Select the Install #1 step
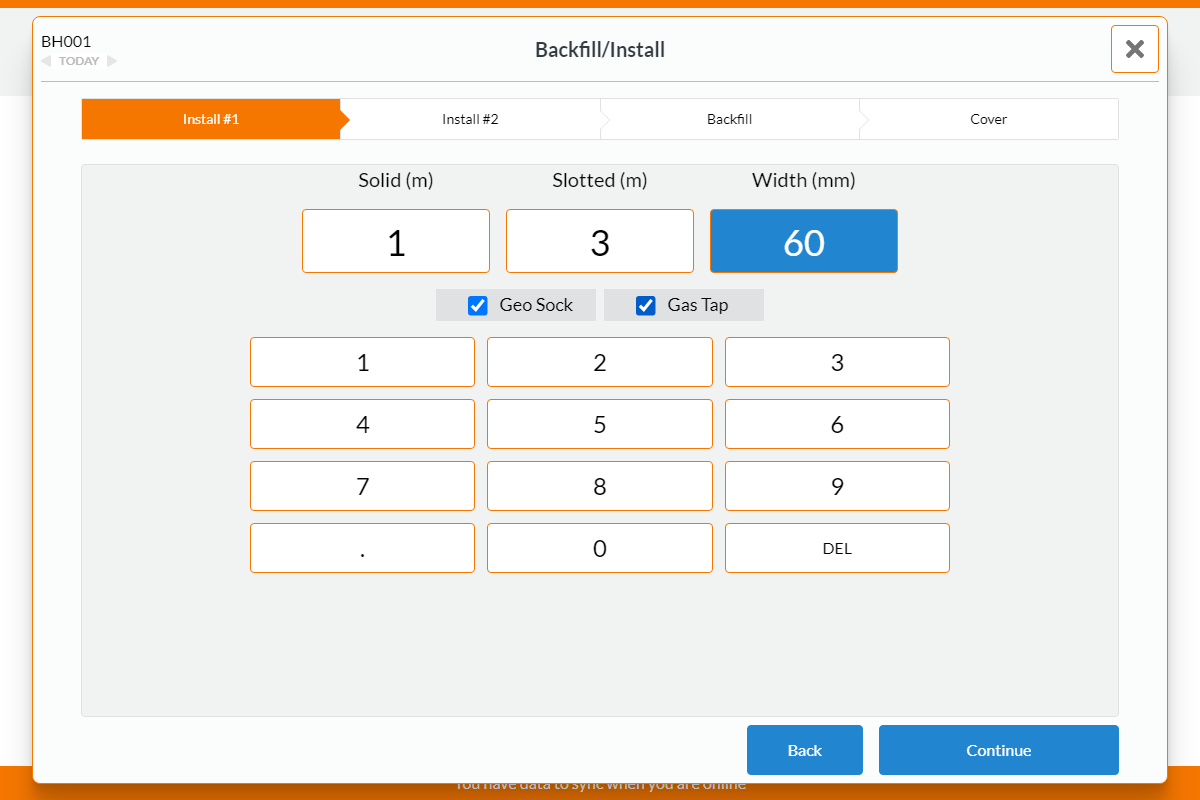 [x=211, y=119]
